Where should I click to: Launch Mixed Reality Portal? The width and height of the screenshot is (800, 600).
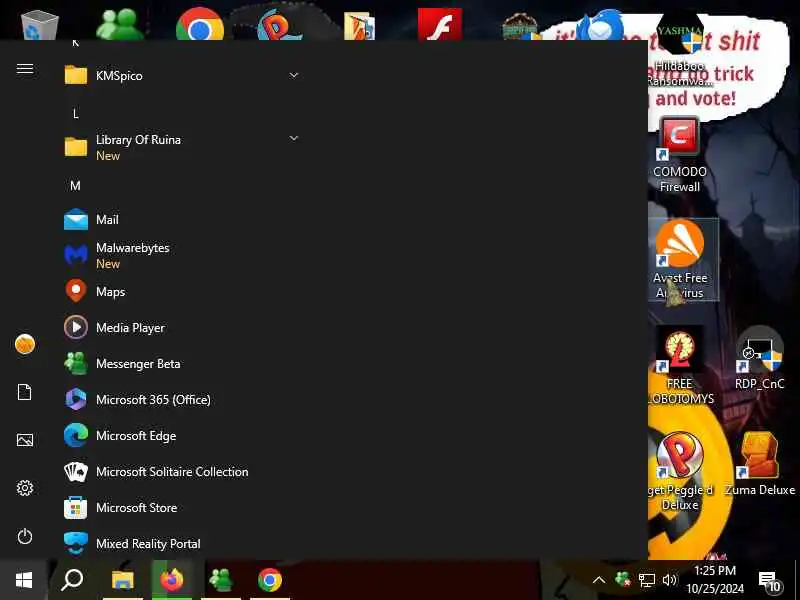click(x=181, y=543)
